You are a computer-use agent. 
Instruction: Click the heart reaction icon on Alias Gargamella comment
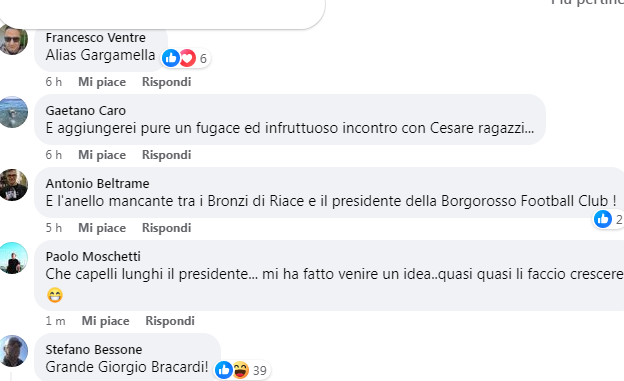[x=187, y=58]
